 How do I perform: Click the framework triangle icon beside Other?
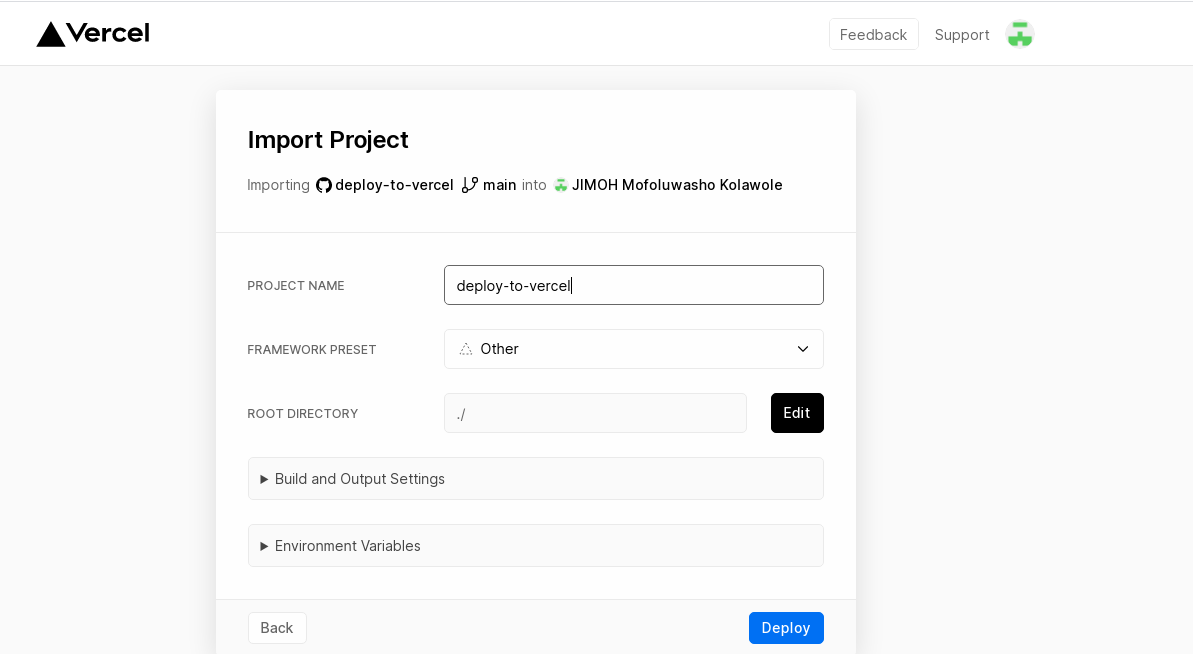pyautogui.click(x=466, y=349)
